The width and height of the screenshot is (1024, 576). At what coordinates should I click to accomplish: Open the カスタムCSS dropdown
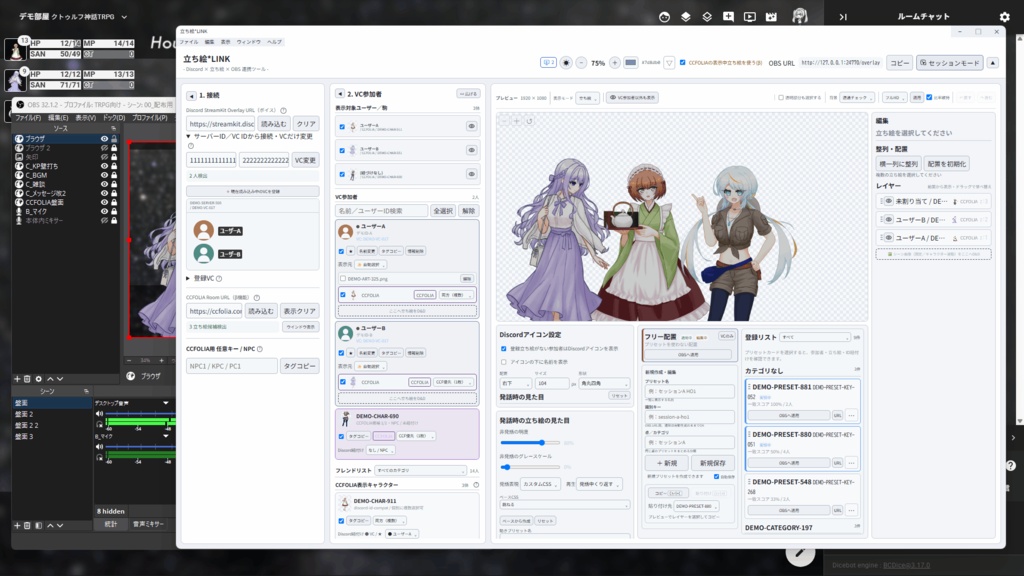click(540, 484)
